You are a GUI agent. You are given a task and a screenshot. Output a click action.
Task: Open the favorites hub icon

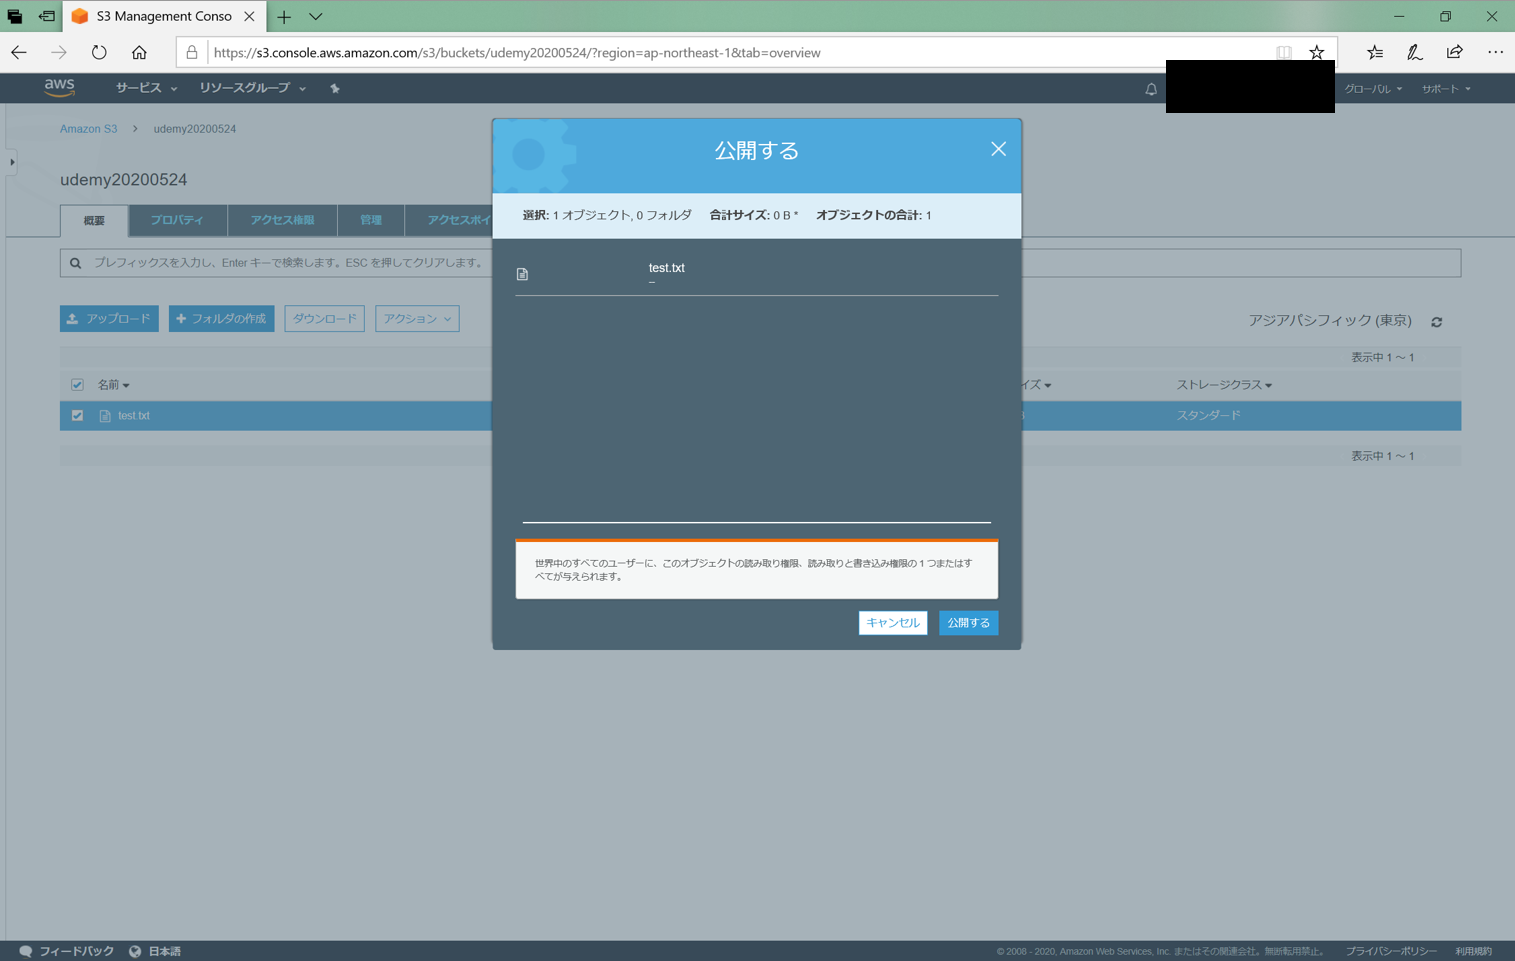[x=1375, y=52]
